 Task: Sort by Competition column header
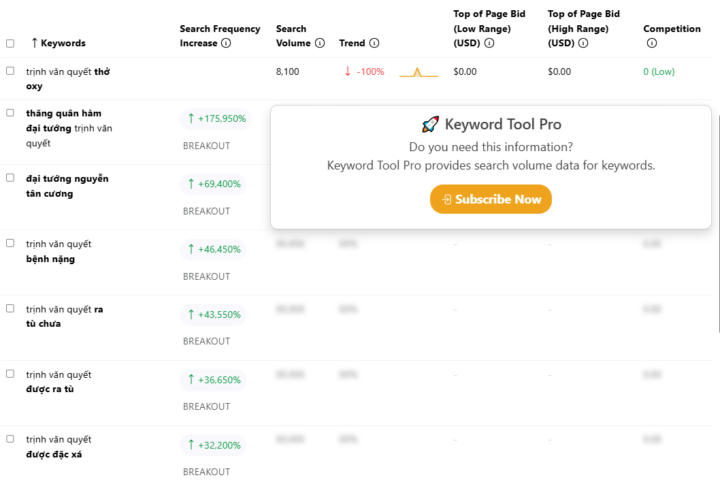[x=672, y=29]
